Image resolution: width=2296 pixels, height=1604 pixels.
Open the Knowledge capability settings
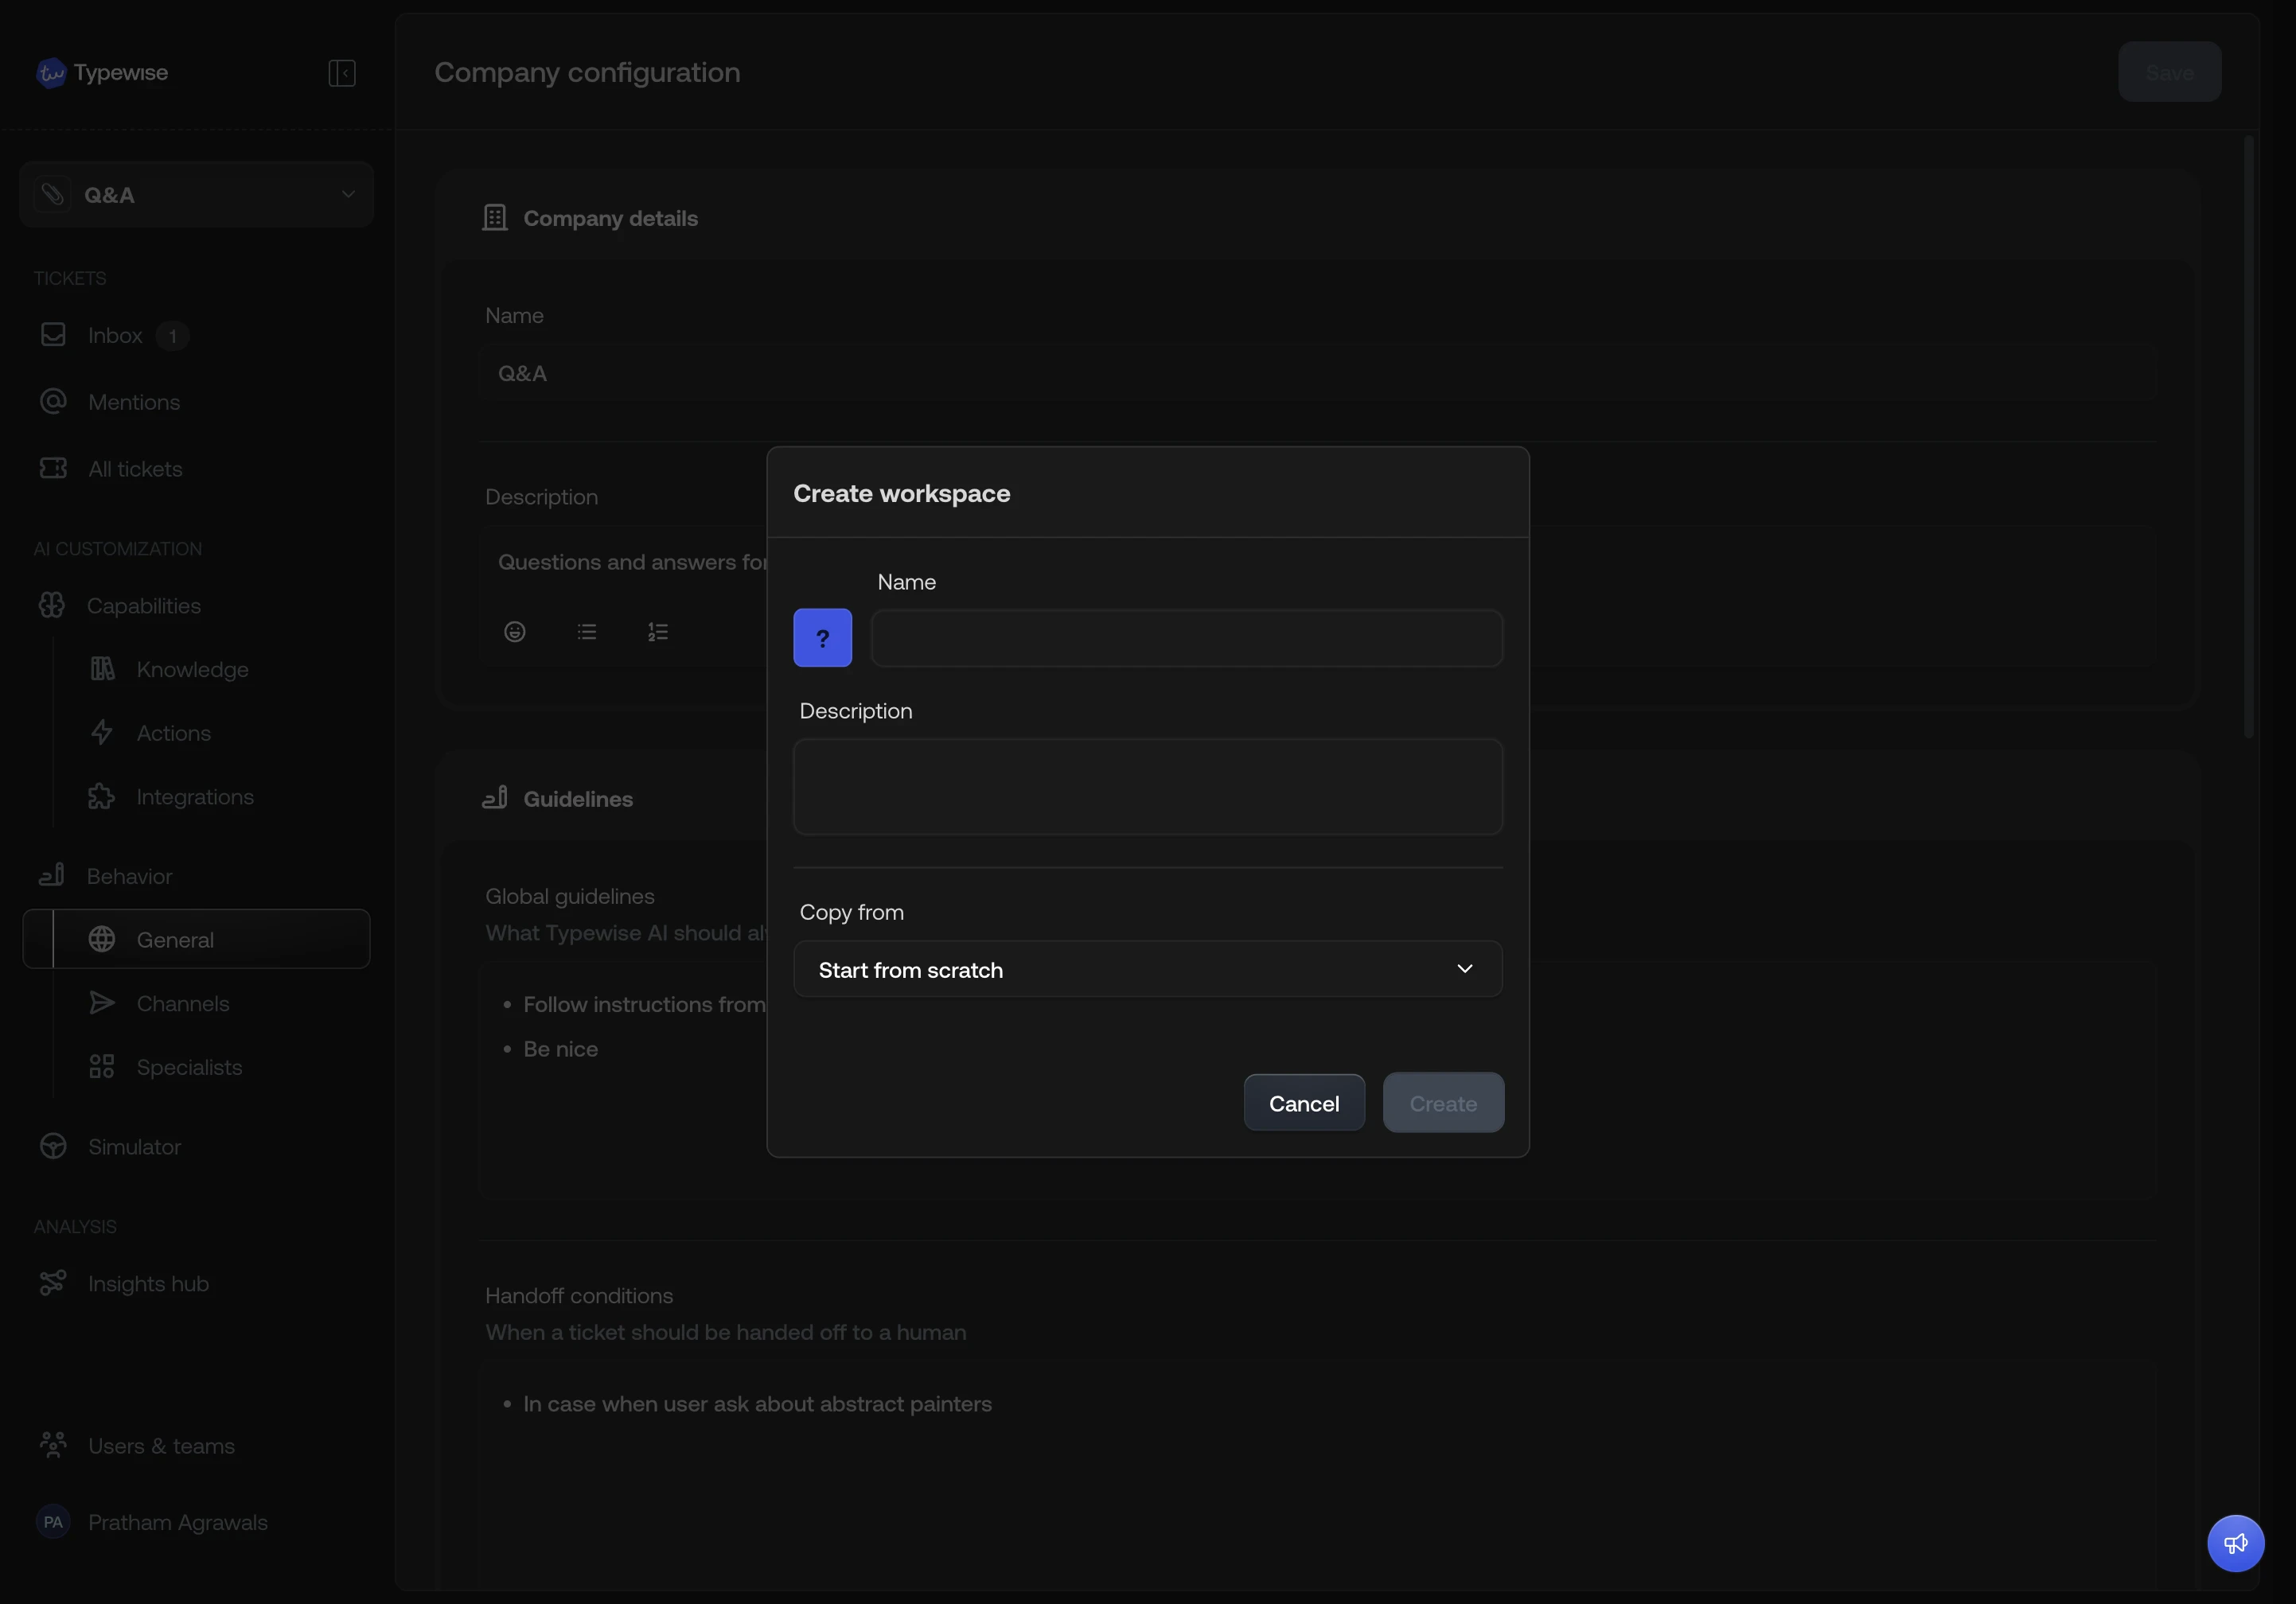click(192, 669)
